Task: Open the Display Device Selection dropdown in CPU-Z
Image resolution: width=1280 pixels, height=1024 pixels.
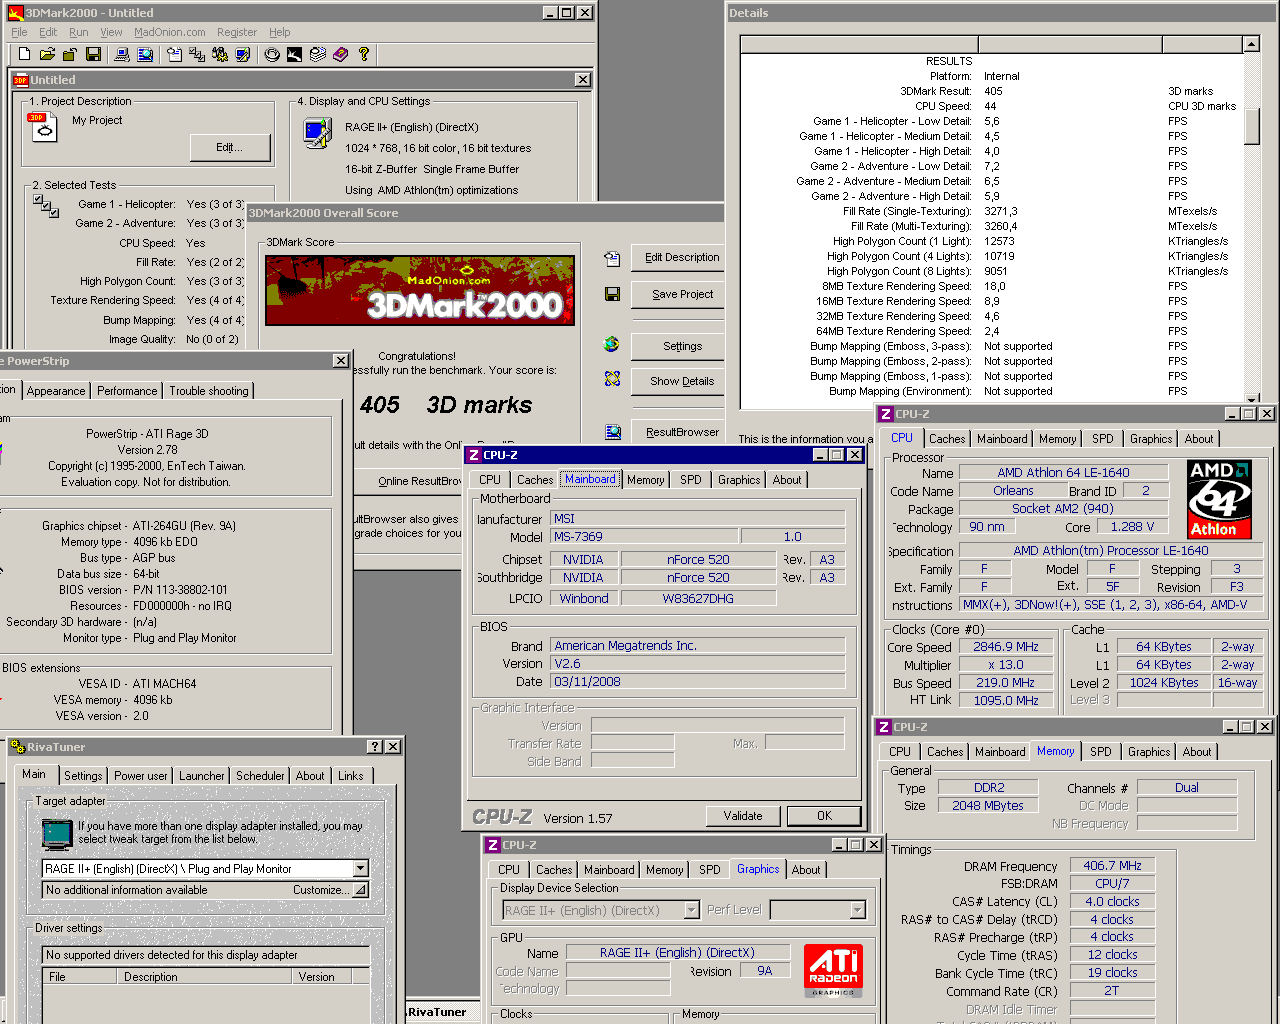Action: click(x=691, y=910)
